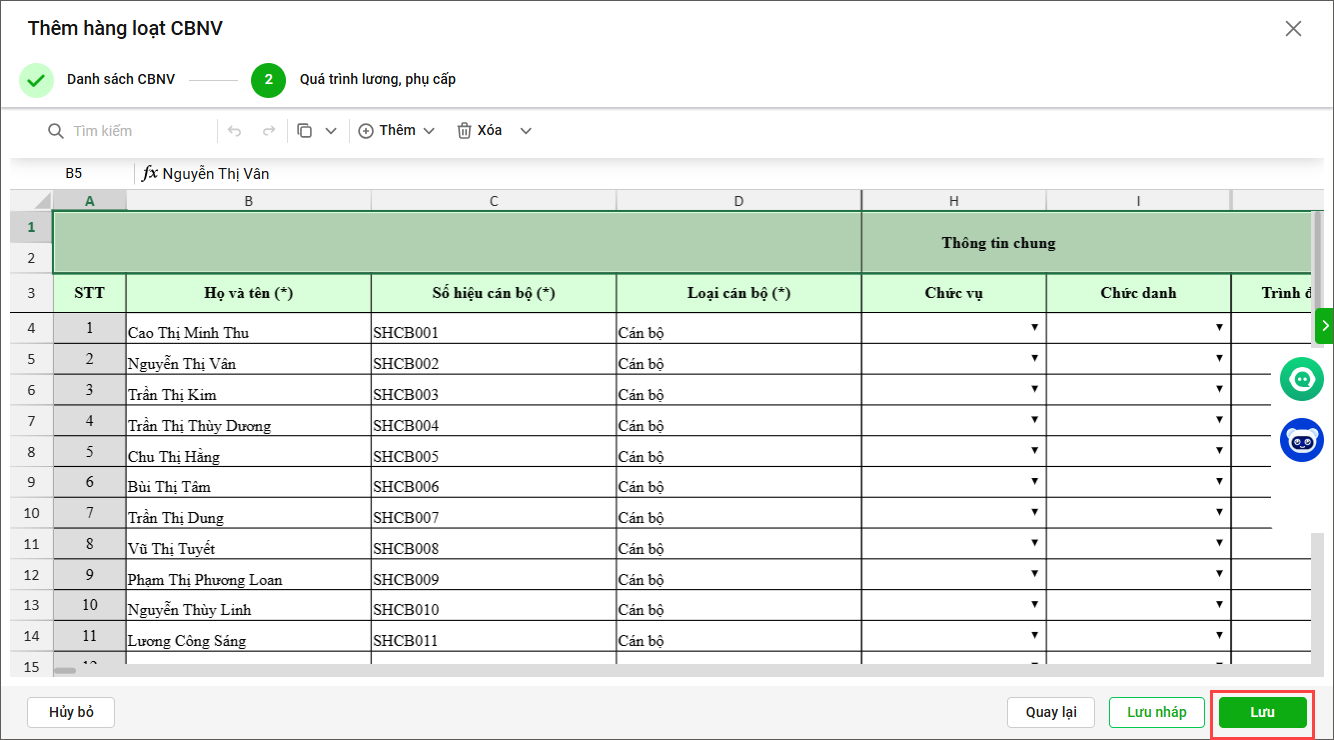Expand the green side panel arrow
This screenshot has height=740, width=1334.
click(x=1325, y=325)
